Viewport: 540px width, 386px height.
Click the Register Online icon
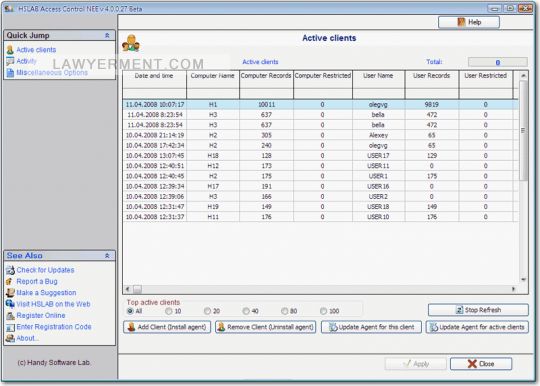pyautogui.click(x=10, y=316)
